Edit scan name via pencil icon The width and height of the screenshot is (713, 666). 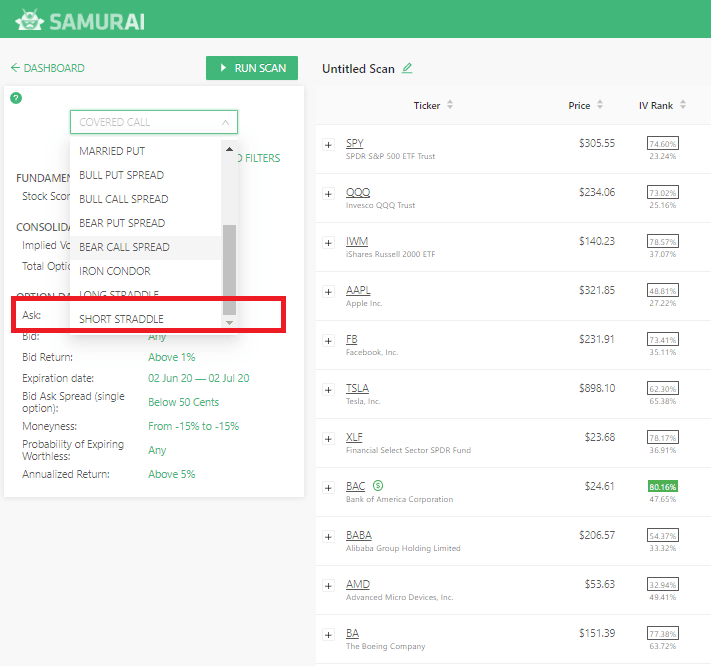[x=407, y=68]
